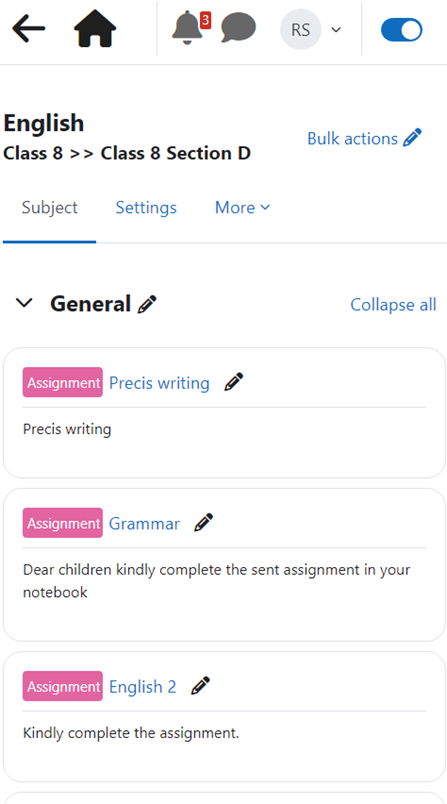The width and height of the screenshot is (447, 804).
Task: Open the RS user menu dropdown arrow
Action: click(x=336, y=30)
